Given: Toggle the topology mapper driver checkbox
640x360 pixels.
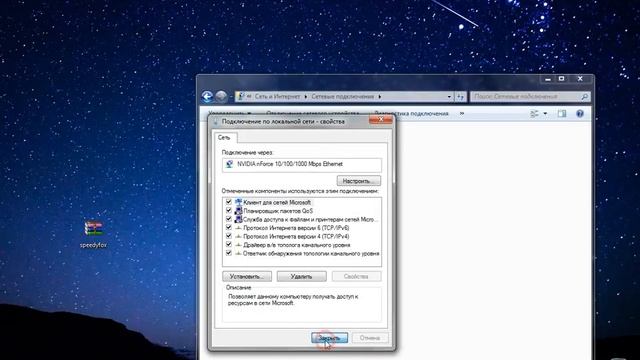Looking at the screenshot, I should [x=229, y=245].
